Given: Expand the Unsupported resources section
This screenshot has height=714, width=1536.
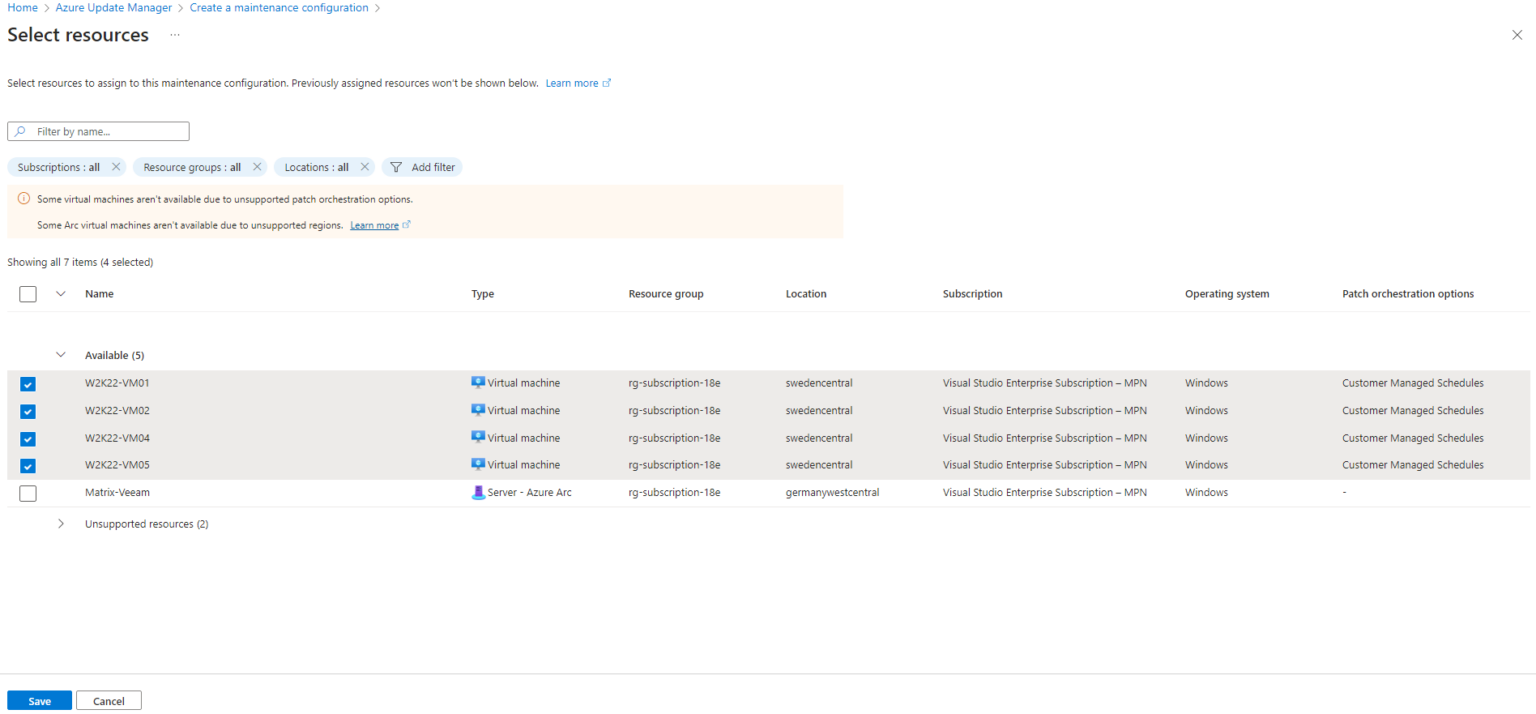Looking at the screenshot, I should pos(61,523).
